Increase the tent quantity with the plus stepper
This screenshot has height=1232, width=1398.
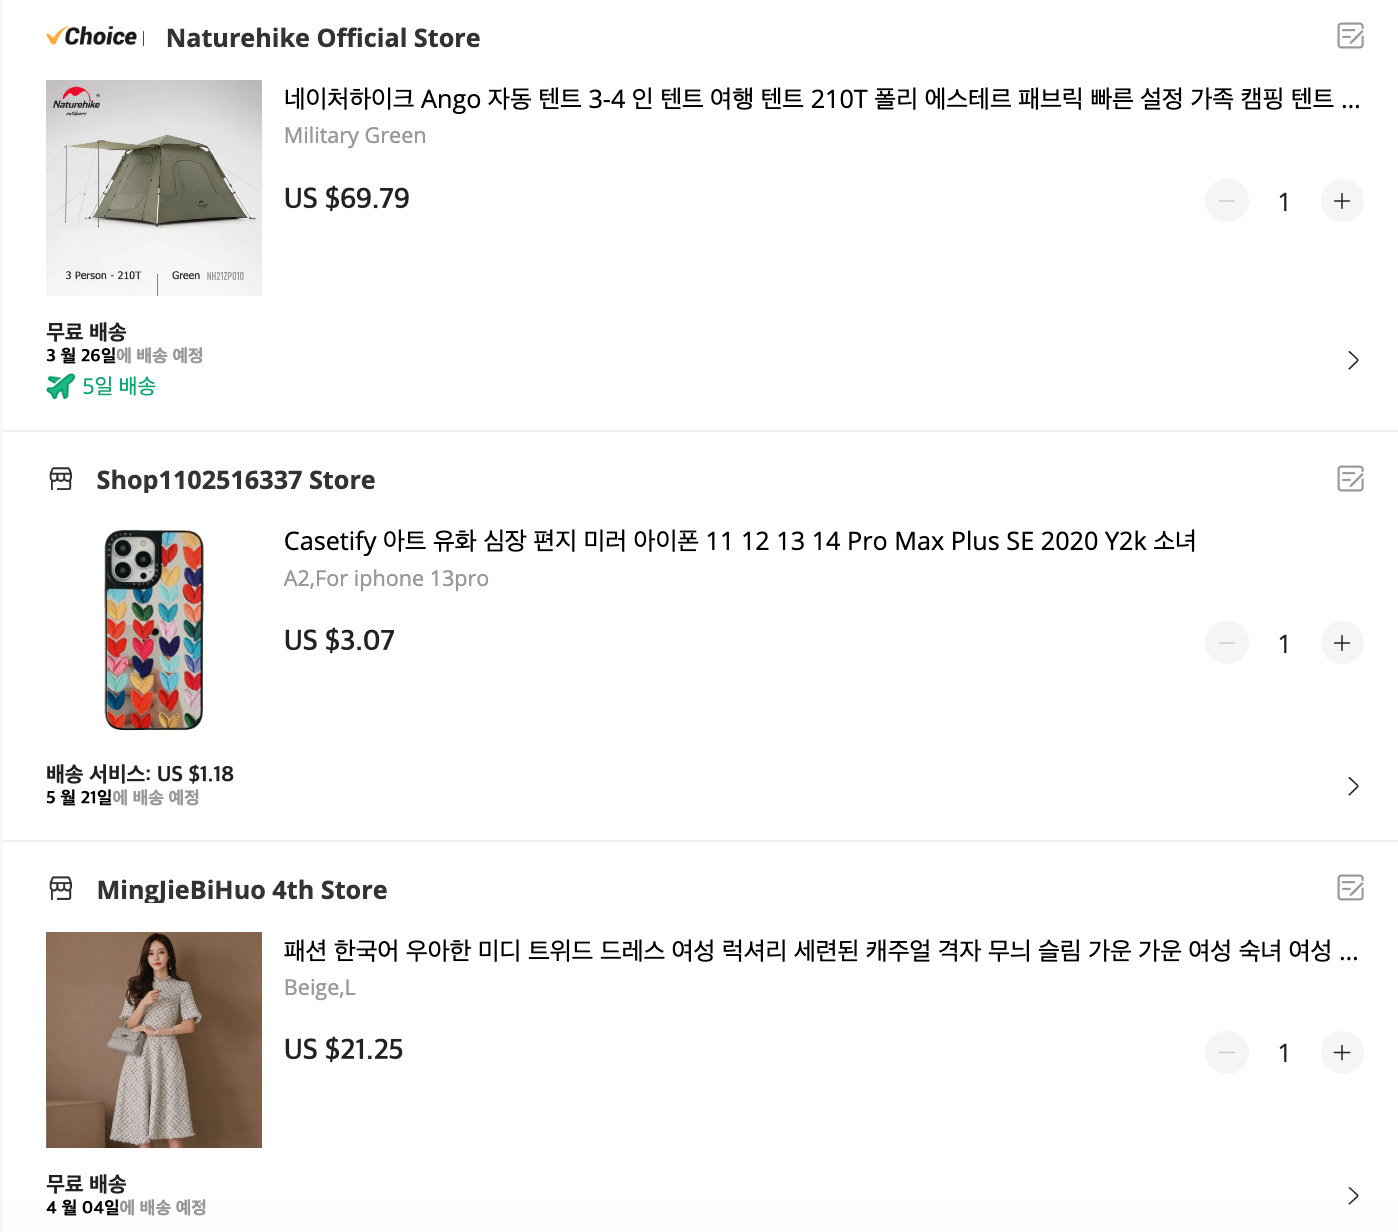point(1342,201)
